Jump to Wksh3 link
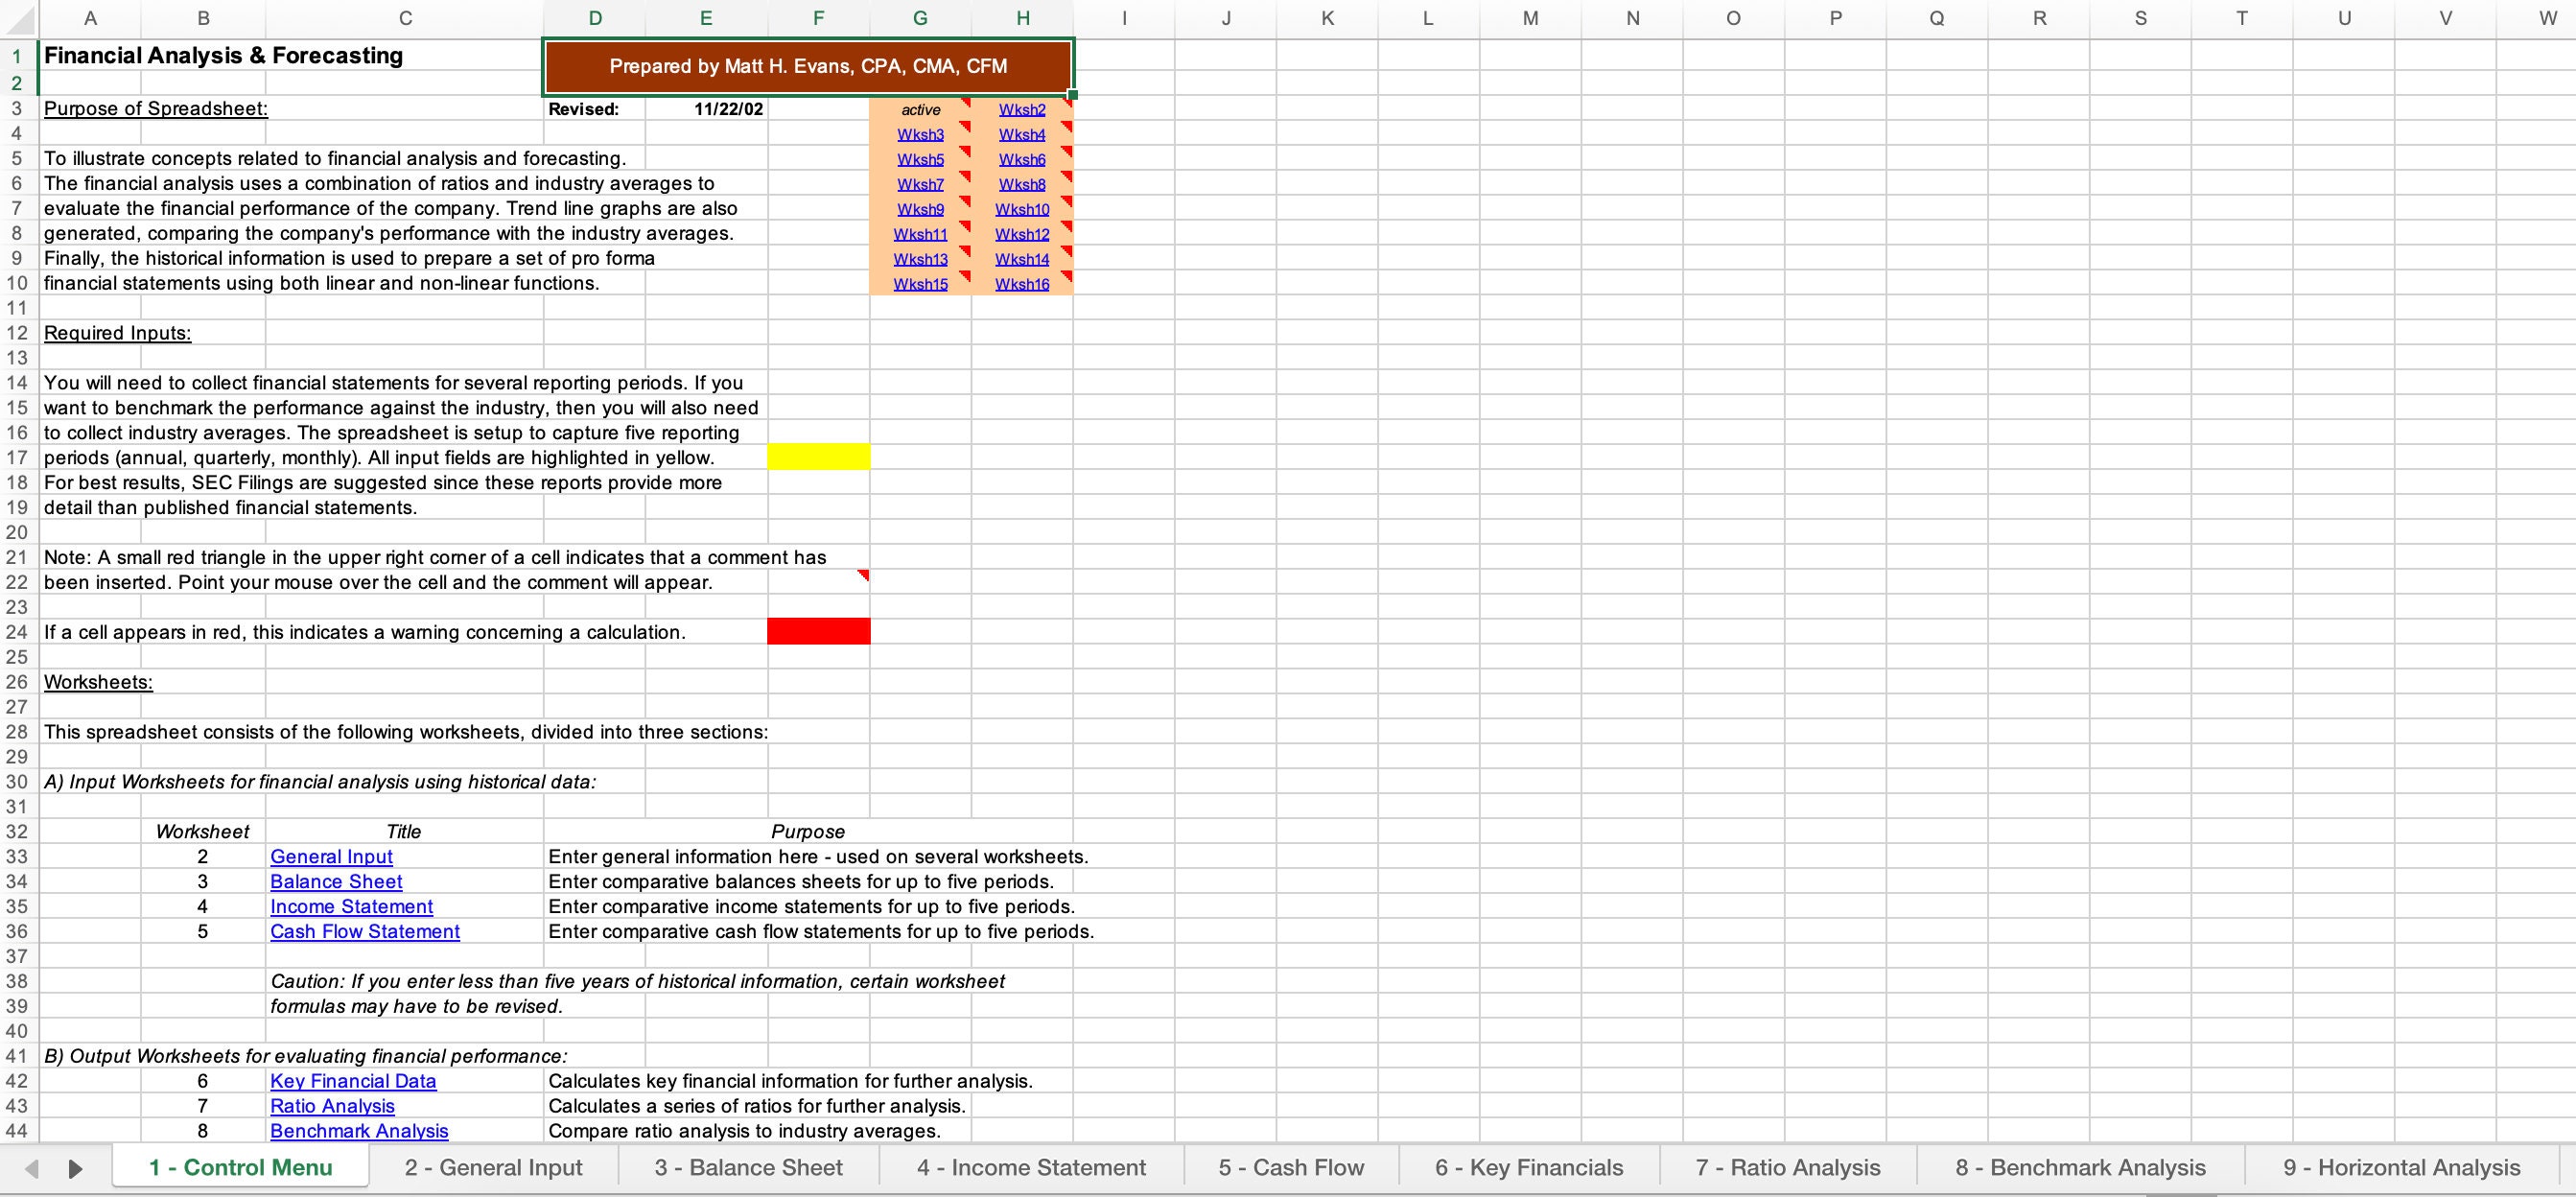Image resolution: width=2576 pixels, height=1197 pixels. (920, 135)
